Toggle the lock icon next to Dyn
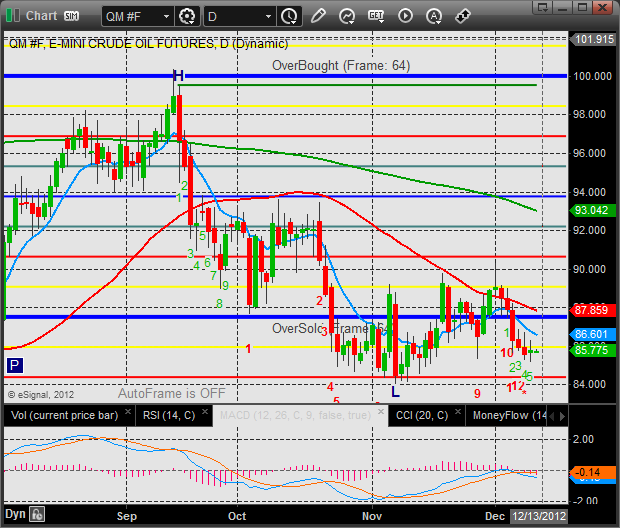The height and width of the screenshot is (528, 620). click(37, 515)
